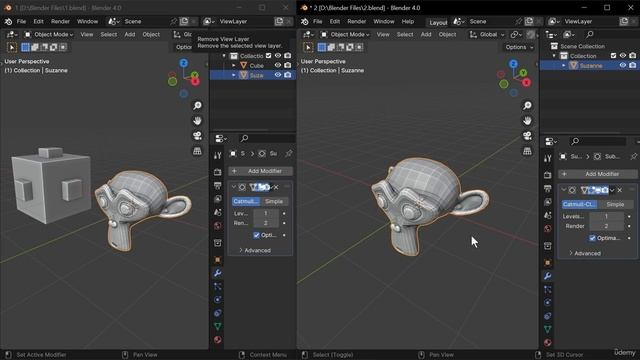Hide Cube in left window outliner
640x360 pixels.
point(278,65)
